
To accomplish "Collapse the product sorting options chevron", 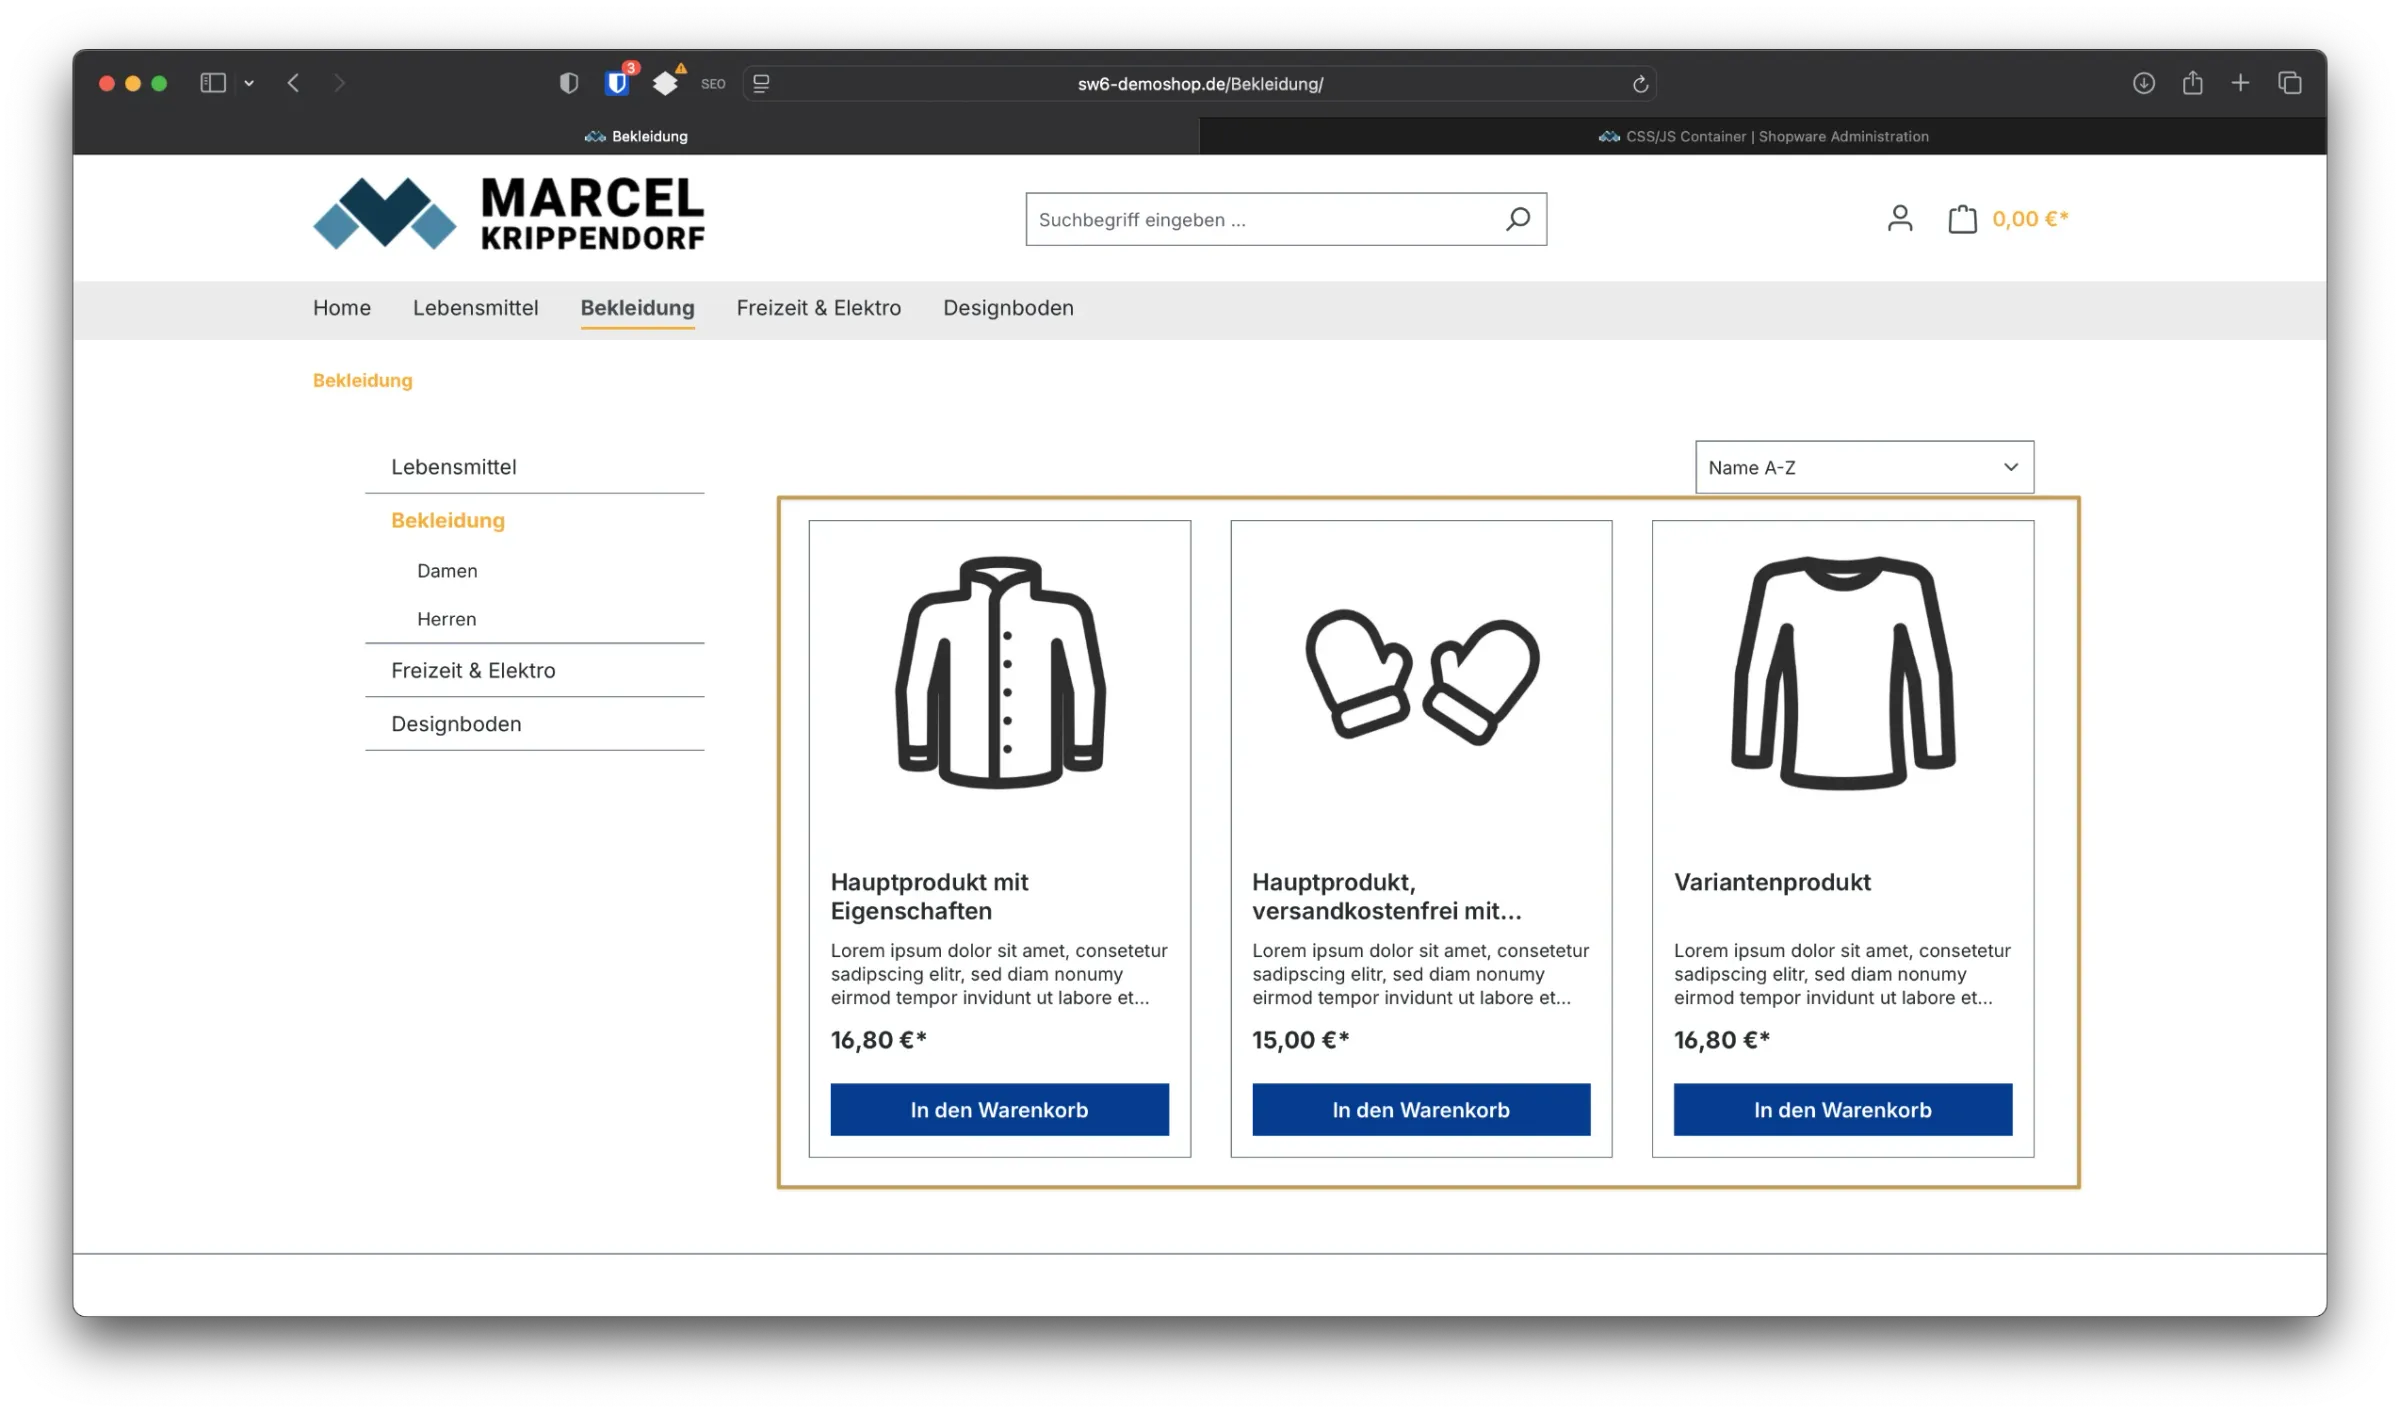I will 2009,467.
